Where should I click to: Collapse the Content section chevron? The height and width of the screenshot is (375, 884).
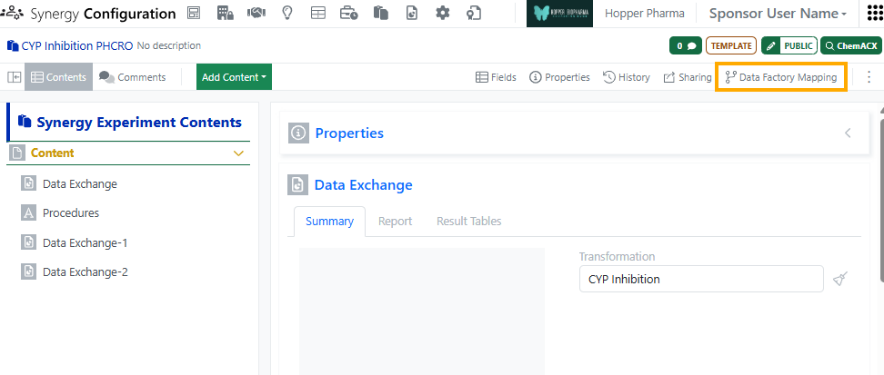click(x=238, y=153)
